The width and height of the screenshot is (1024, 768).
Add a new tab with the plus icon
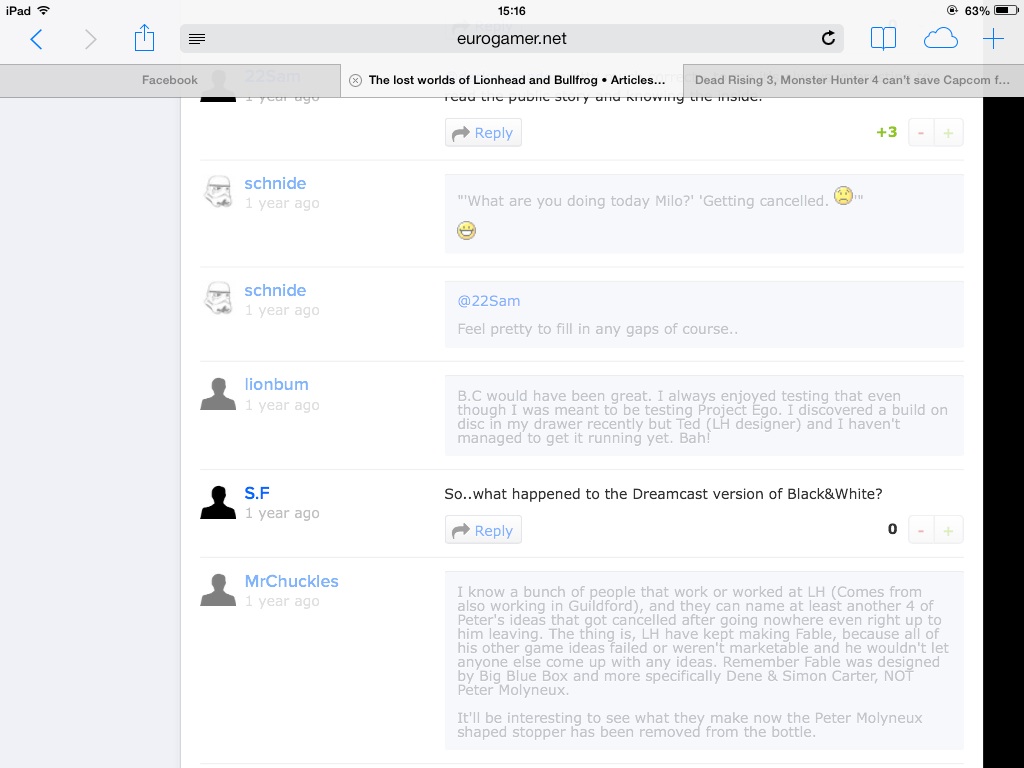(993, 39)
